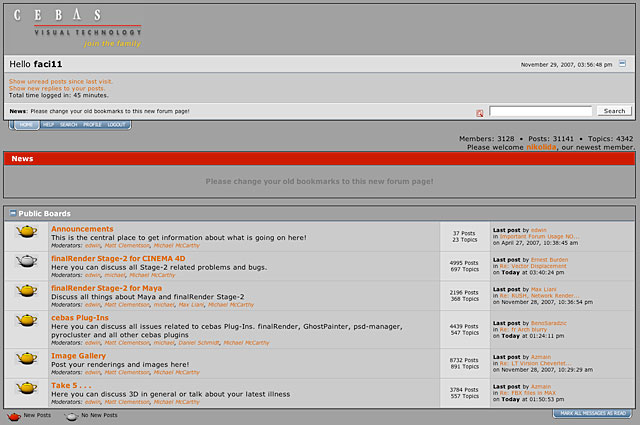Click the teapot icon beside cebas Plug-Ins

pos(27,320)
